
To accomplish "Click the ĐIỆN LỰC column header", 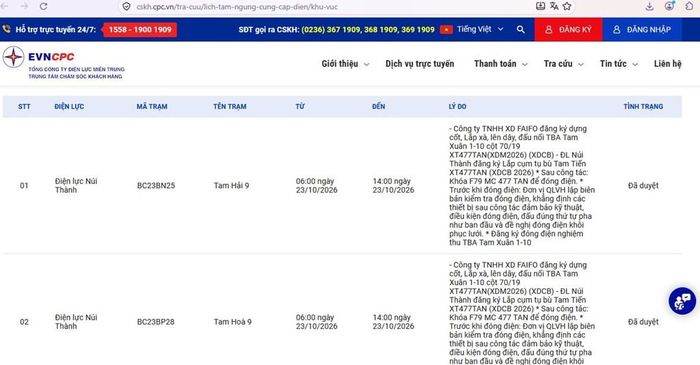I will click(69, 107).
